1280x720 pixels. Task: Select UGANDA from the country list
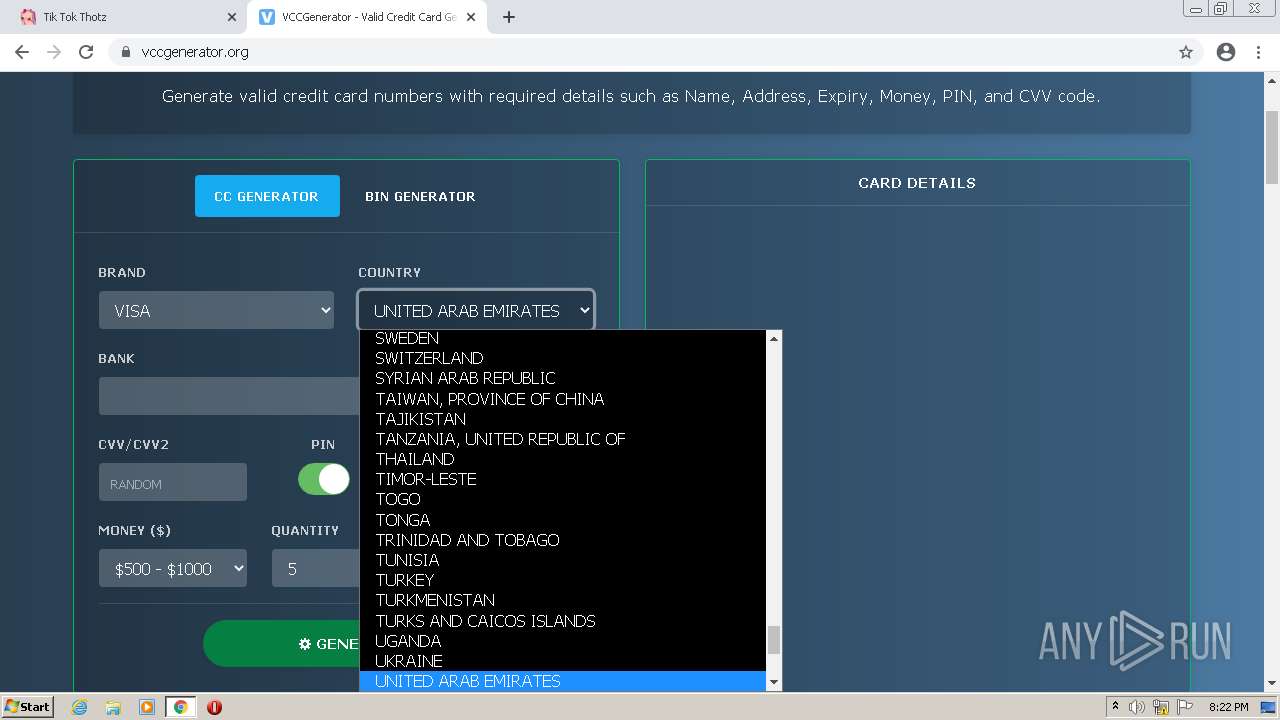(x=563, y=640)
